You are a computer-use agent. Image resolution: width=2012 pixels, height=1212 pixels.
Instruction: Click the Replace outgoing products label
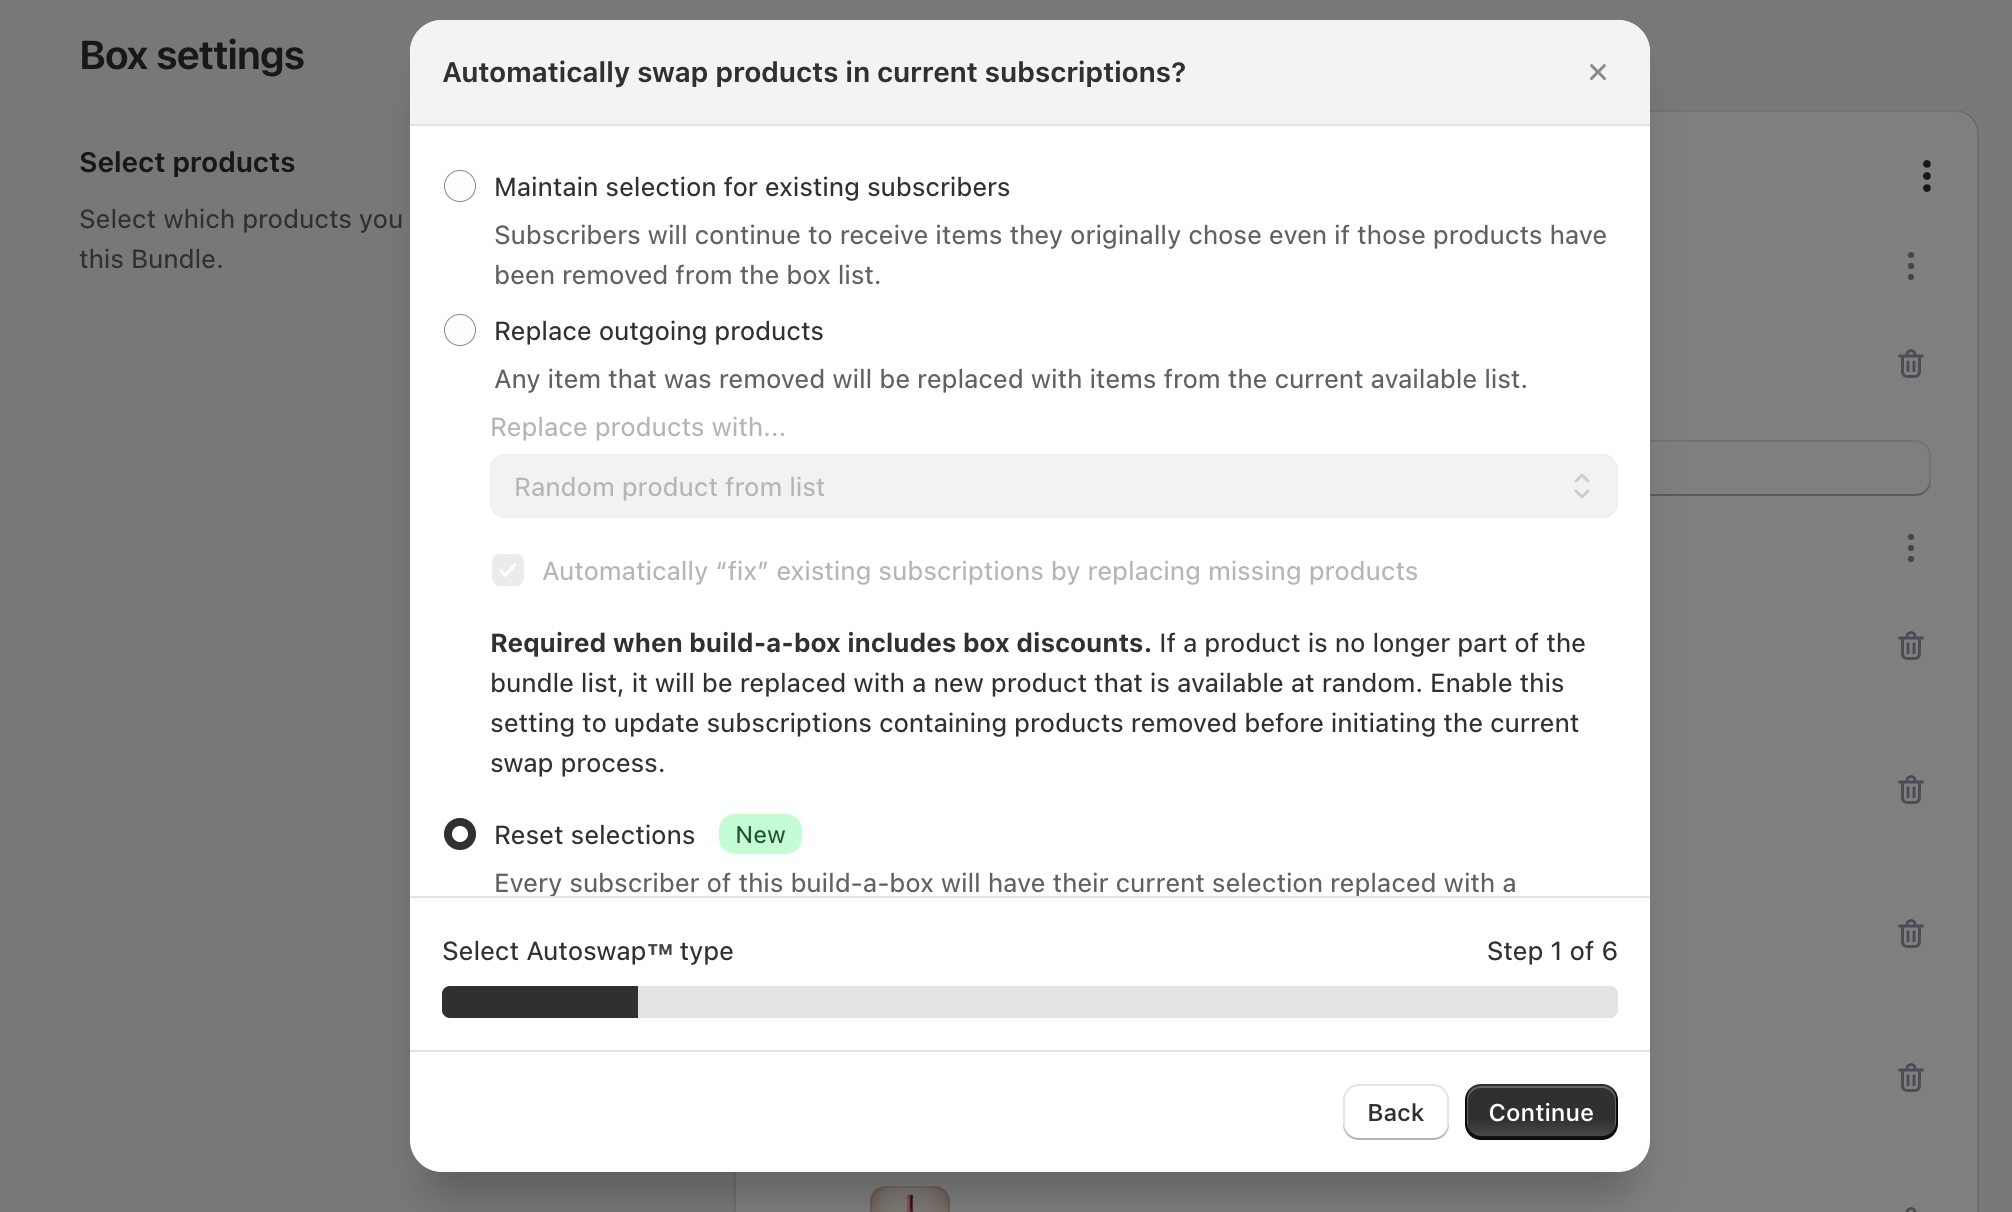point(658,331)
